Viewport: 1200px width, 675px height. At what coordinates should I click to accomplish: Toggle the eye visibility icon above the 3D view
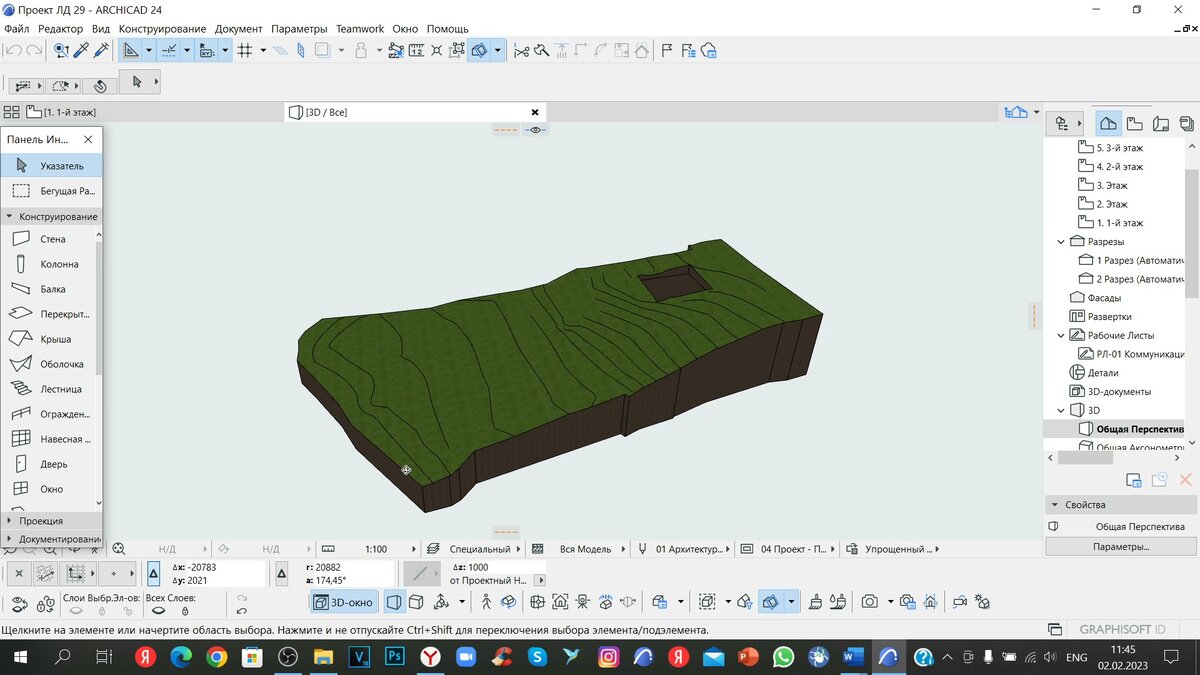(x=536, y=129)
